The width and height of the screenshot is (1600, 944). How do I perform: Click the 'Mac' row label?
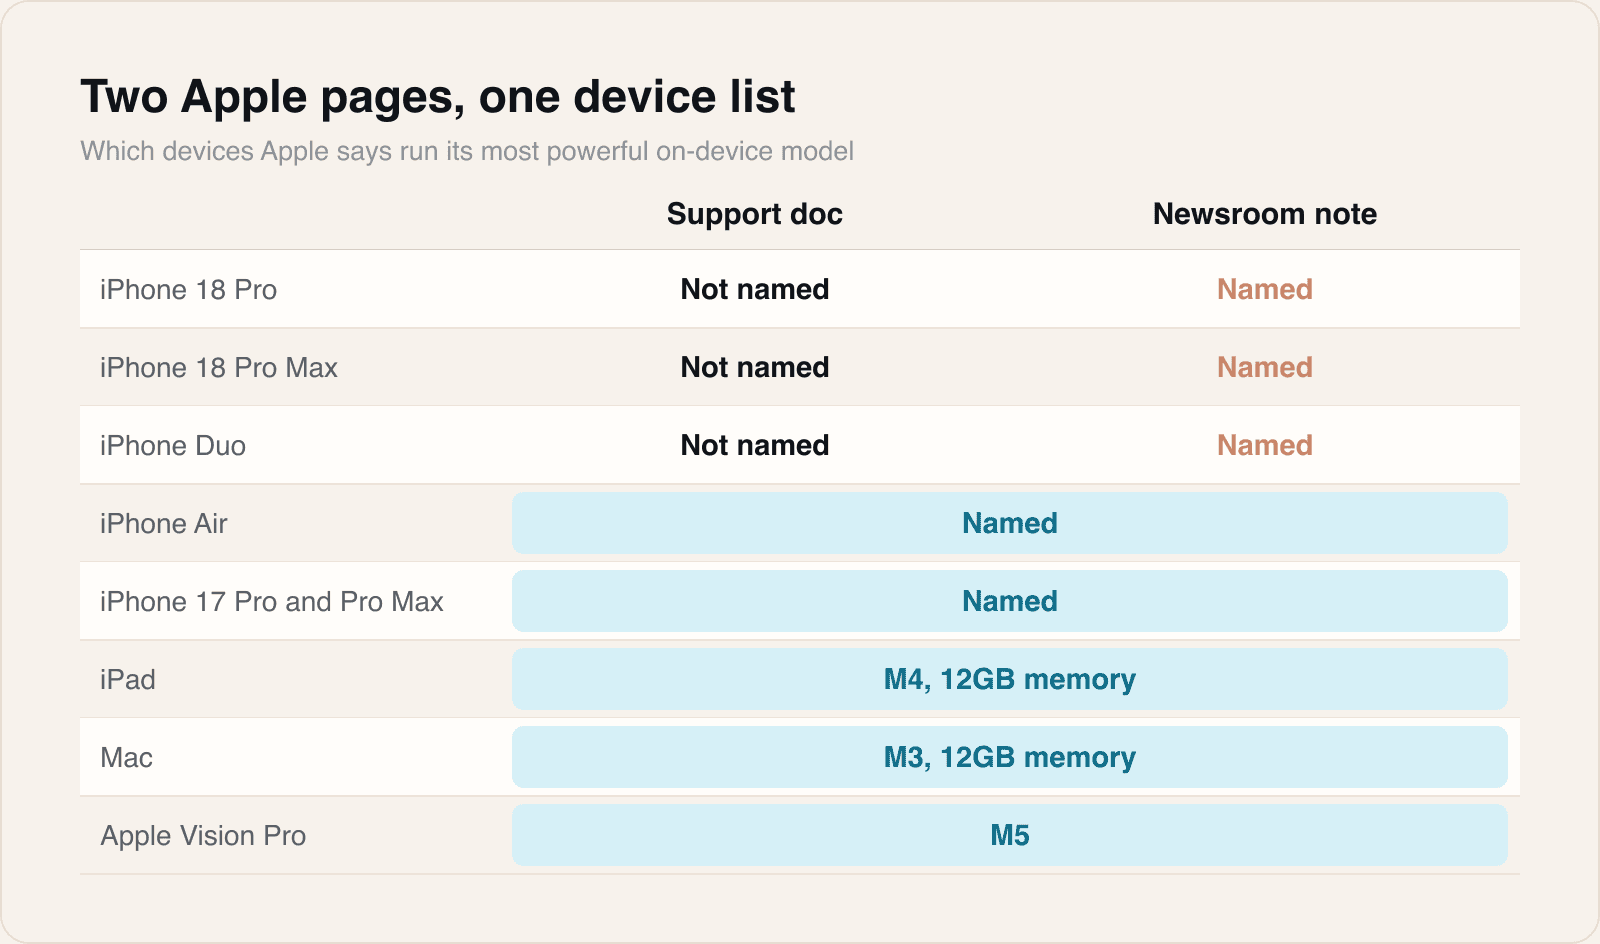(x=127, y=758)
